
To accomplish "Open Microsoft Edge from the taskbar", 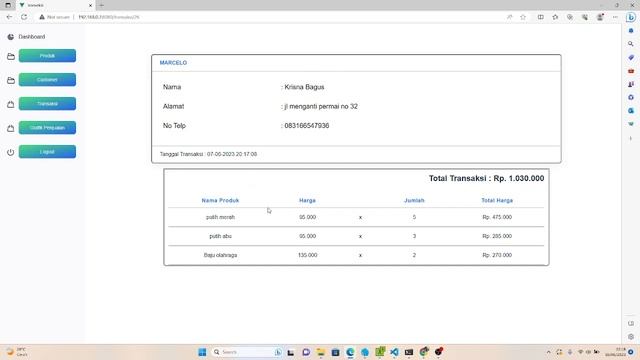I will 350,352.
